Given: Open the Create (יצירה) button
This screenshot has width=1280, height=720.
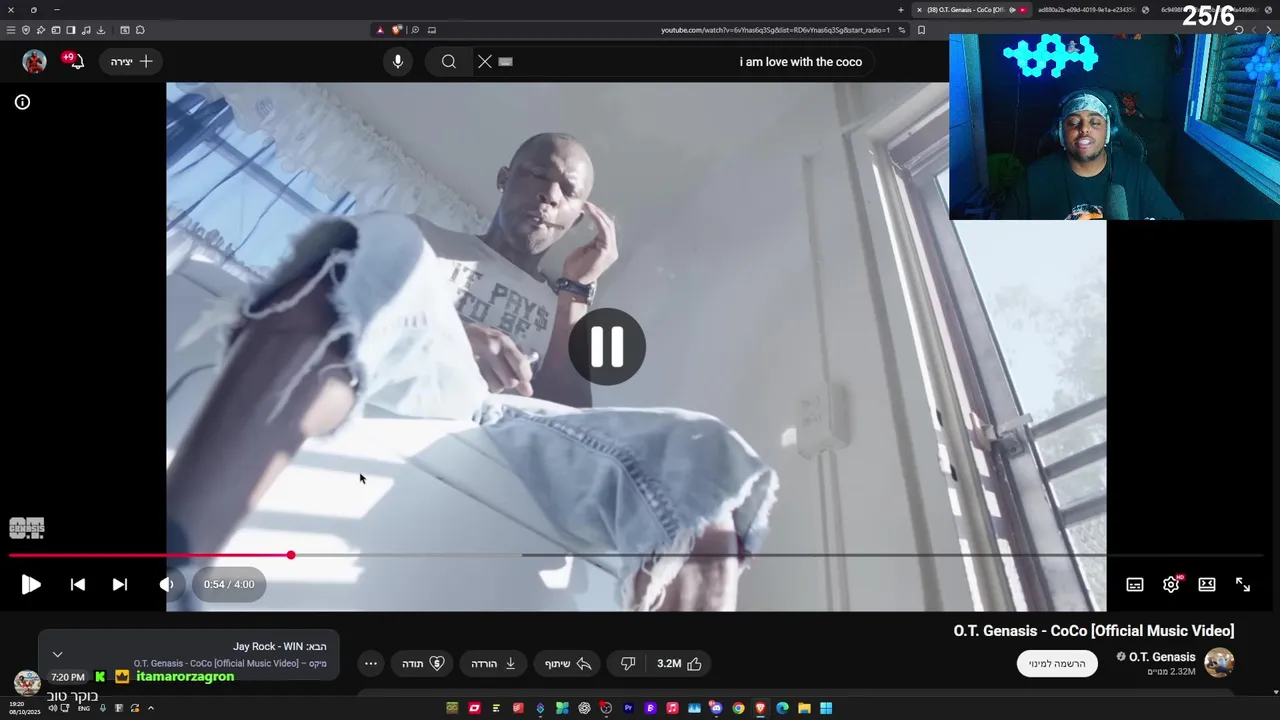Looking at the screenshot, I should pyautogui.click(x=131, y=62).
